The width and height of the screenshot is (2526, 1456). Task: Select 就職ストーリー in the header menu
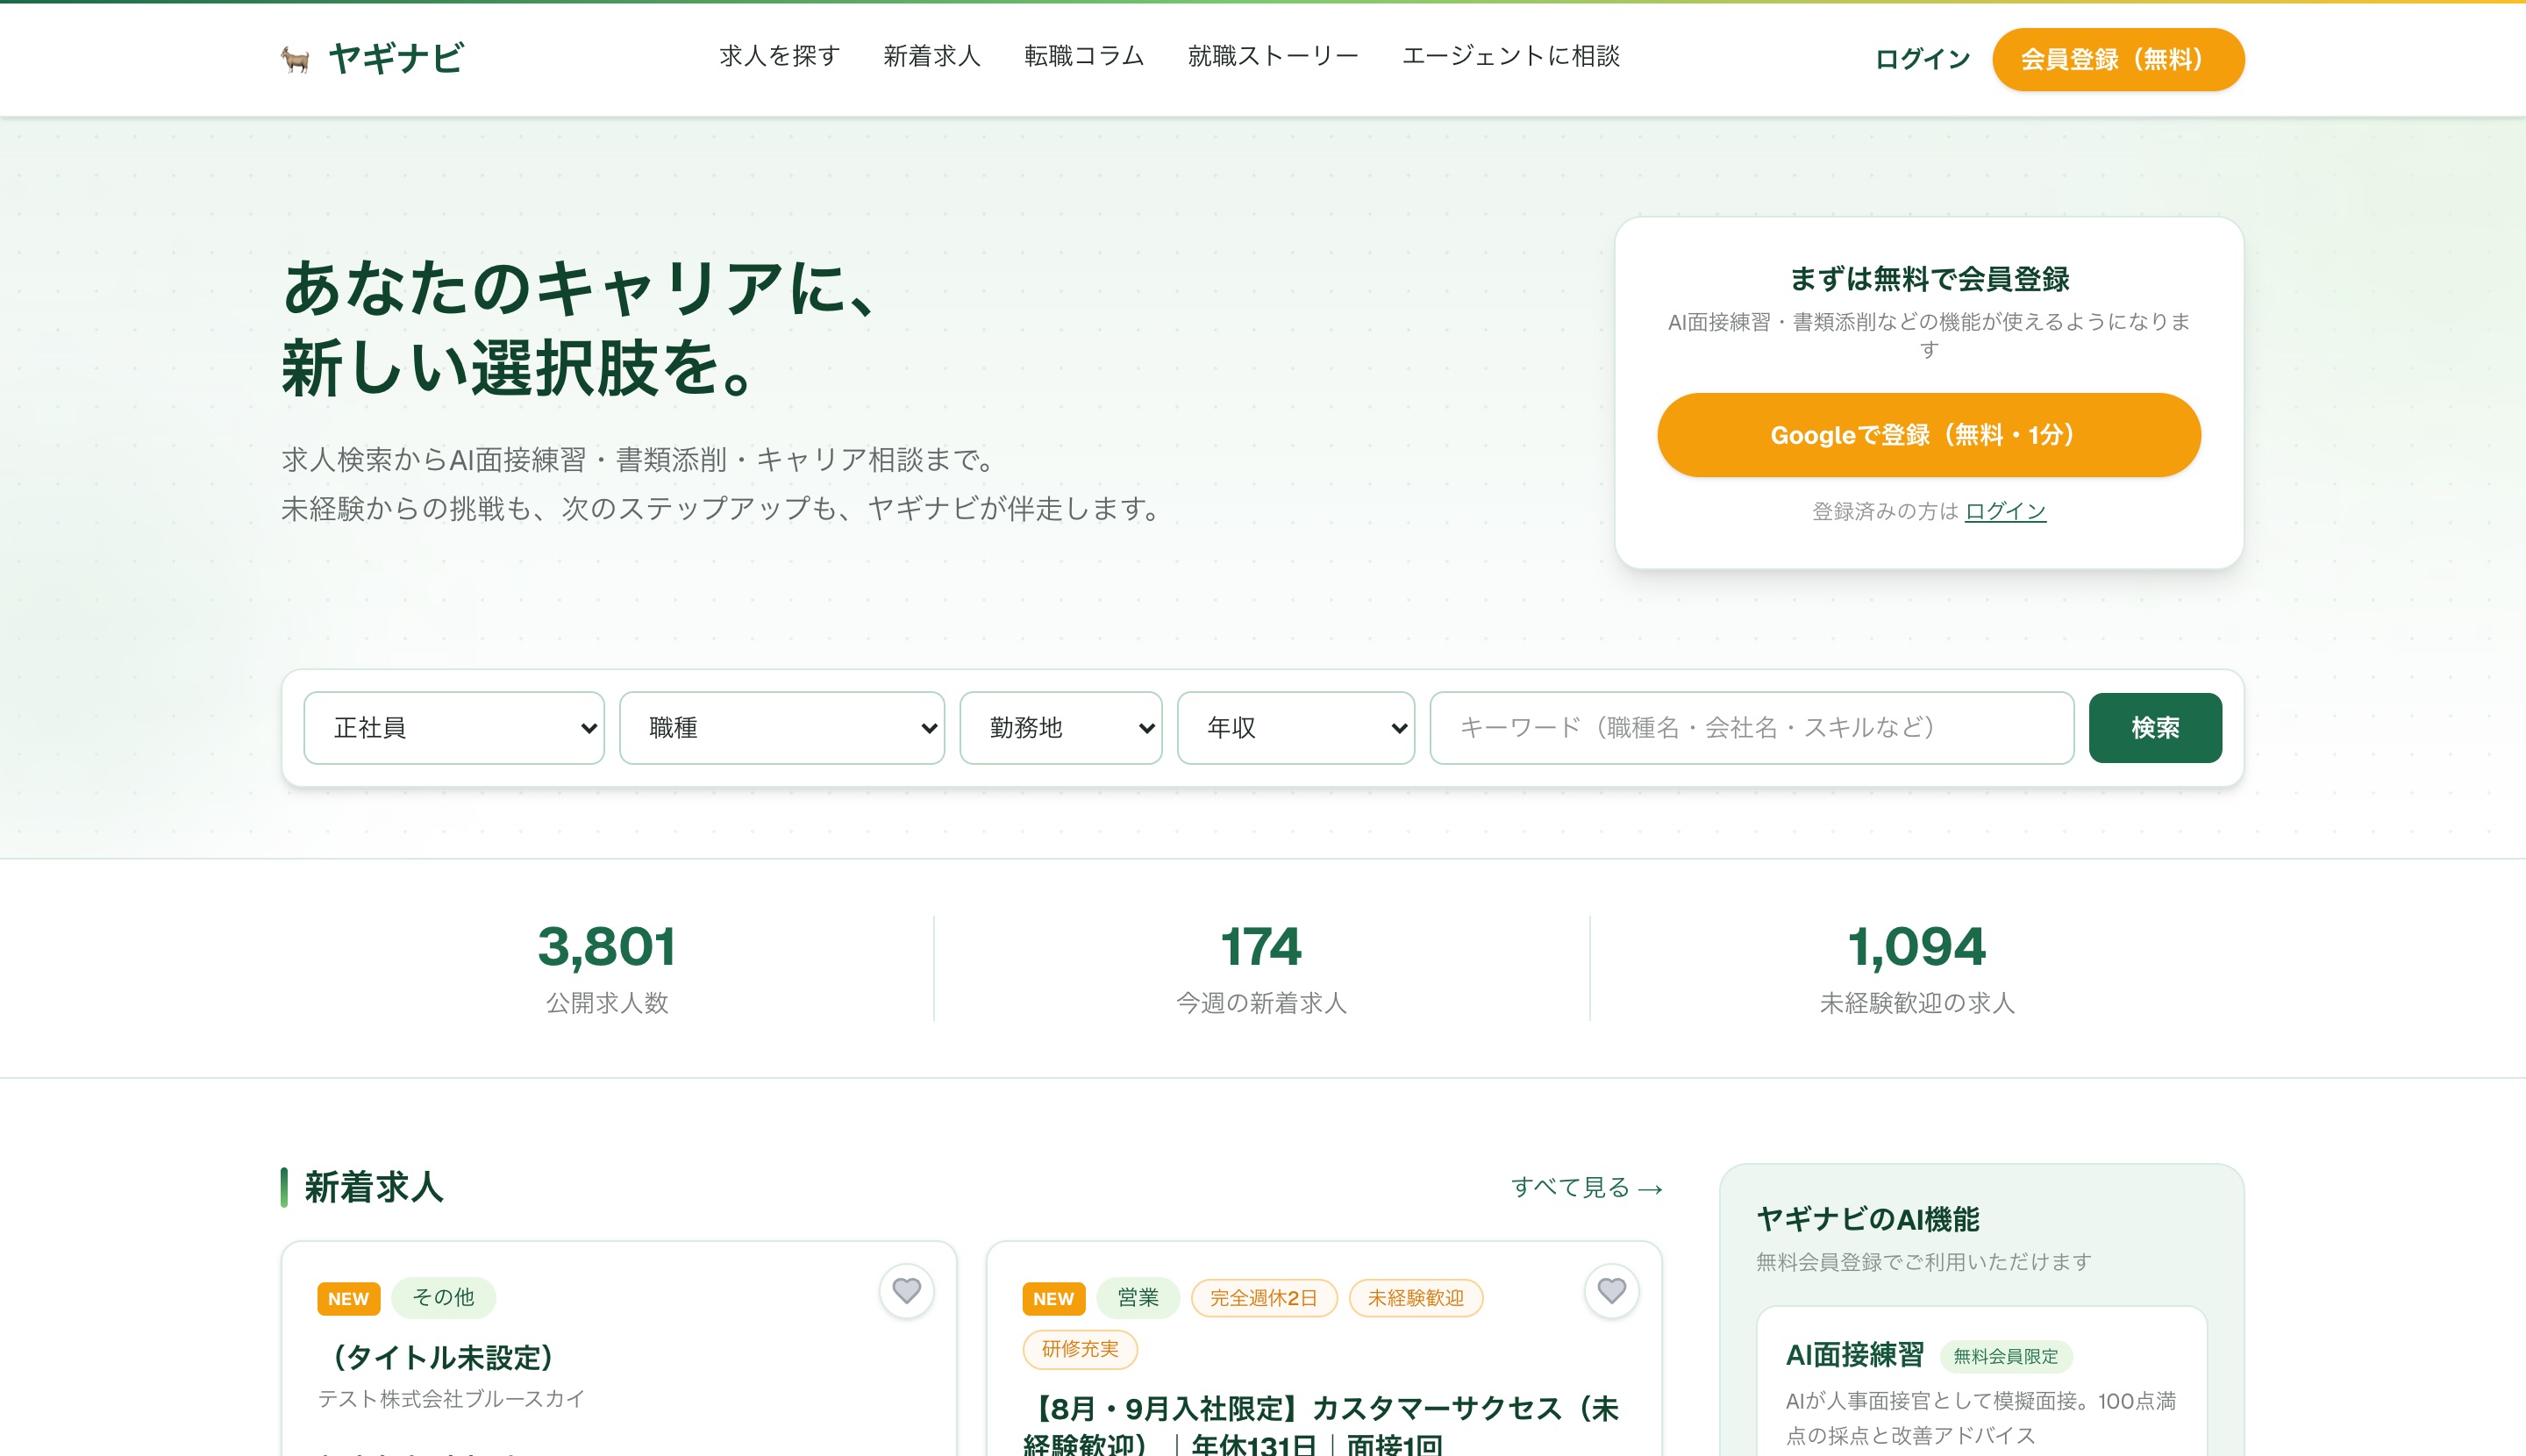point(1273,57)
